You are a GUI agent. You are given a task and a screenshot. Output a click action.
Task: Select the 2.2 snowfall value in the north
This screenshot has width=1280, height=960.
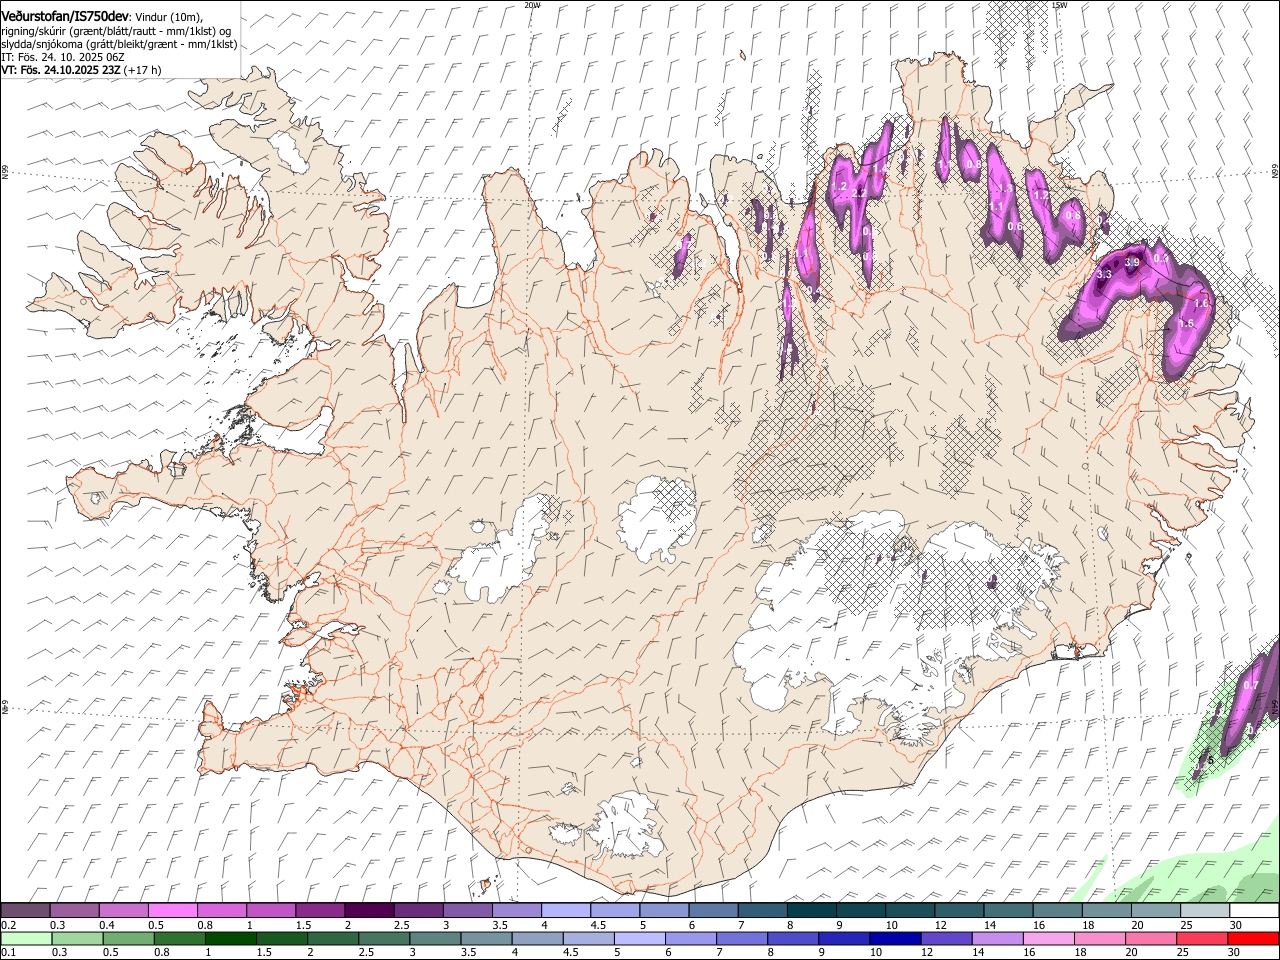coord(858,193)
